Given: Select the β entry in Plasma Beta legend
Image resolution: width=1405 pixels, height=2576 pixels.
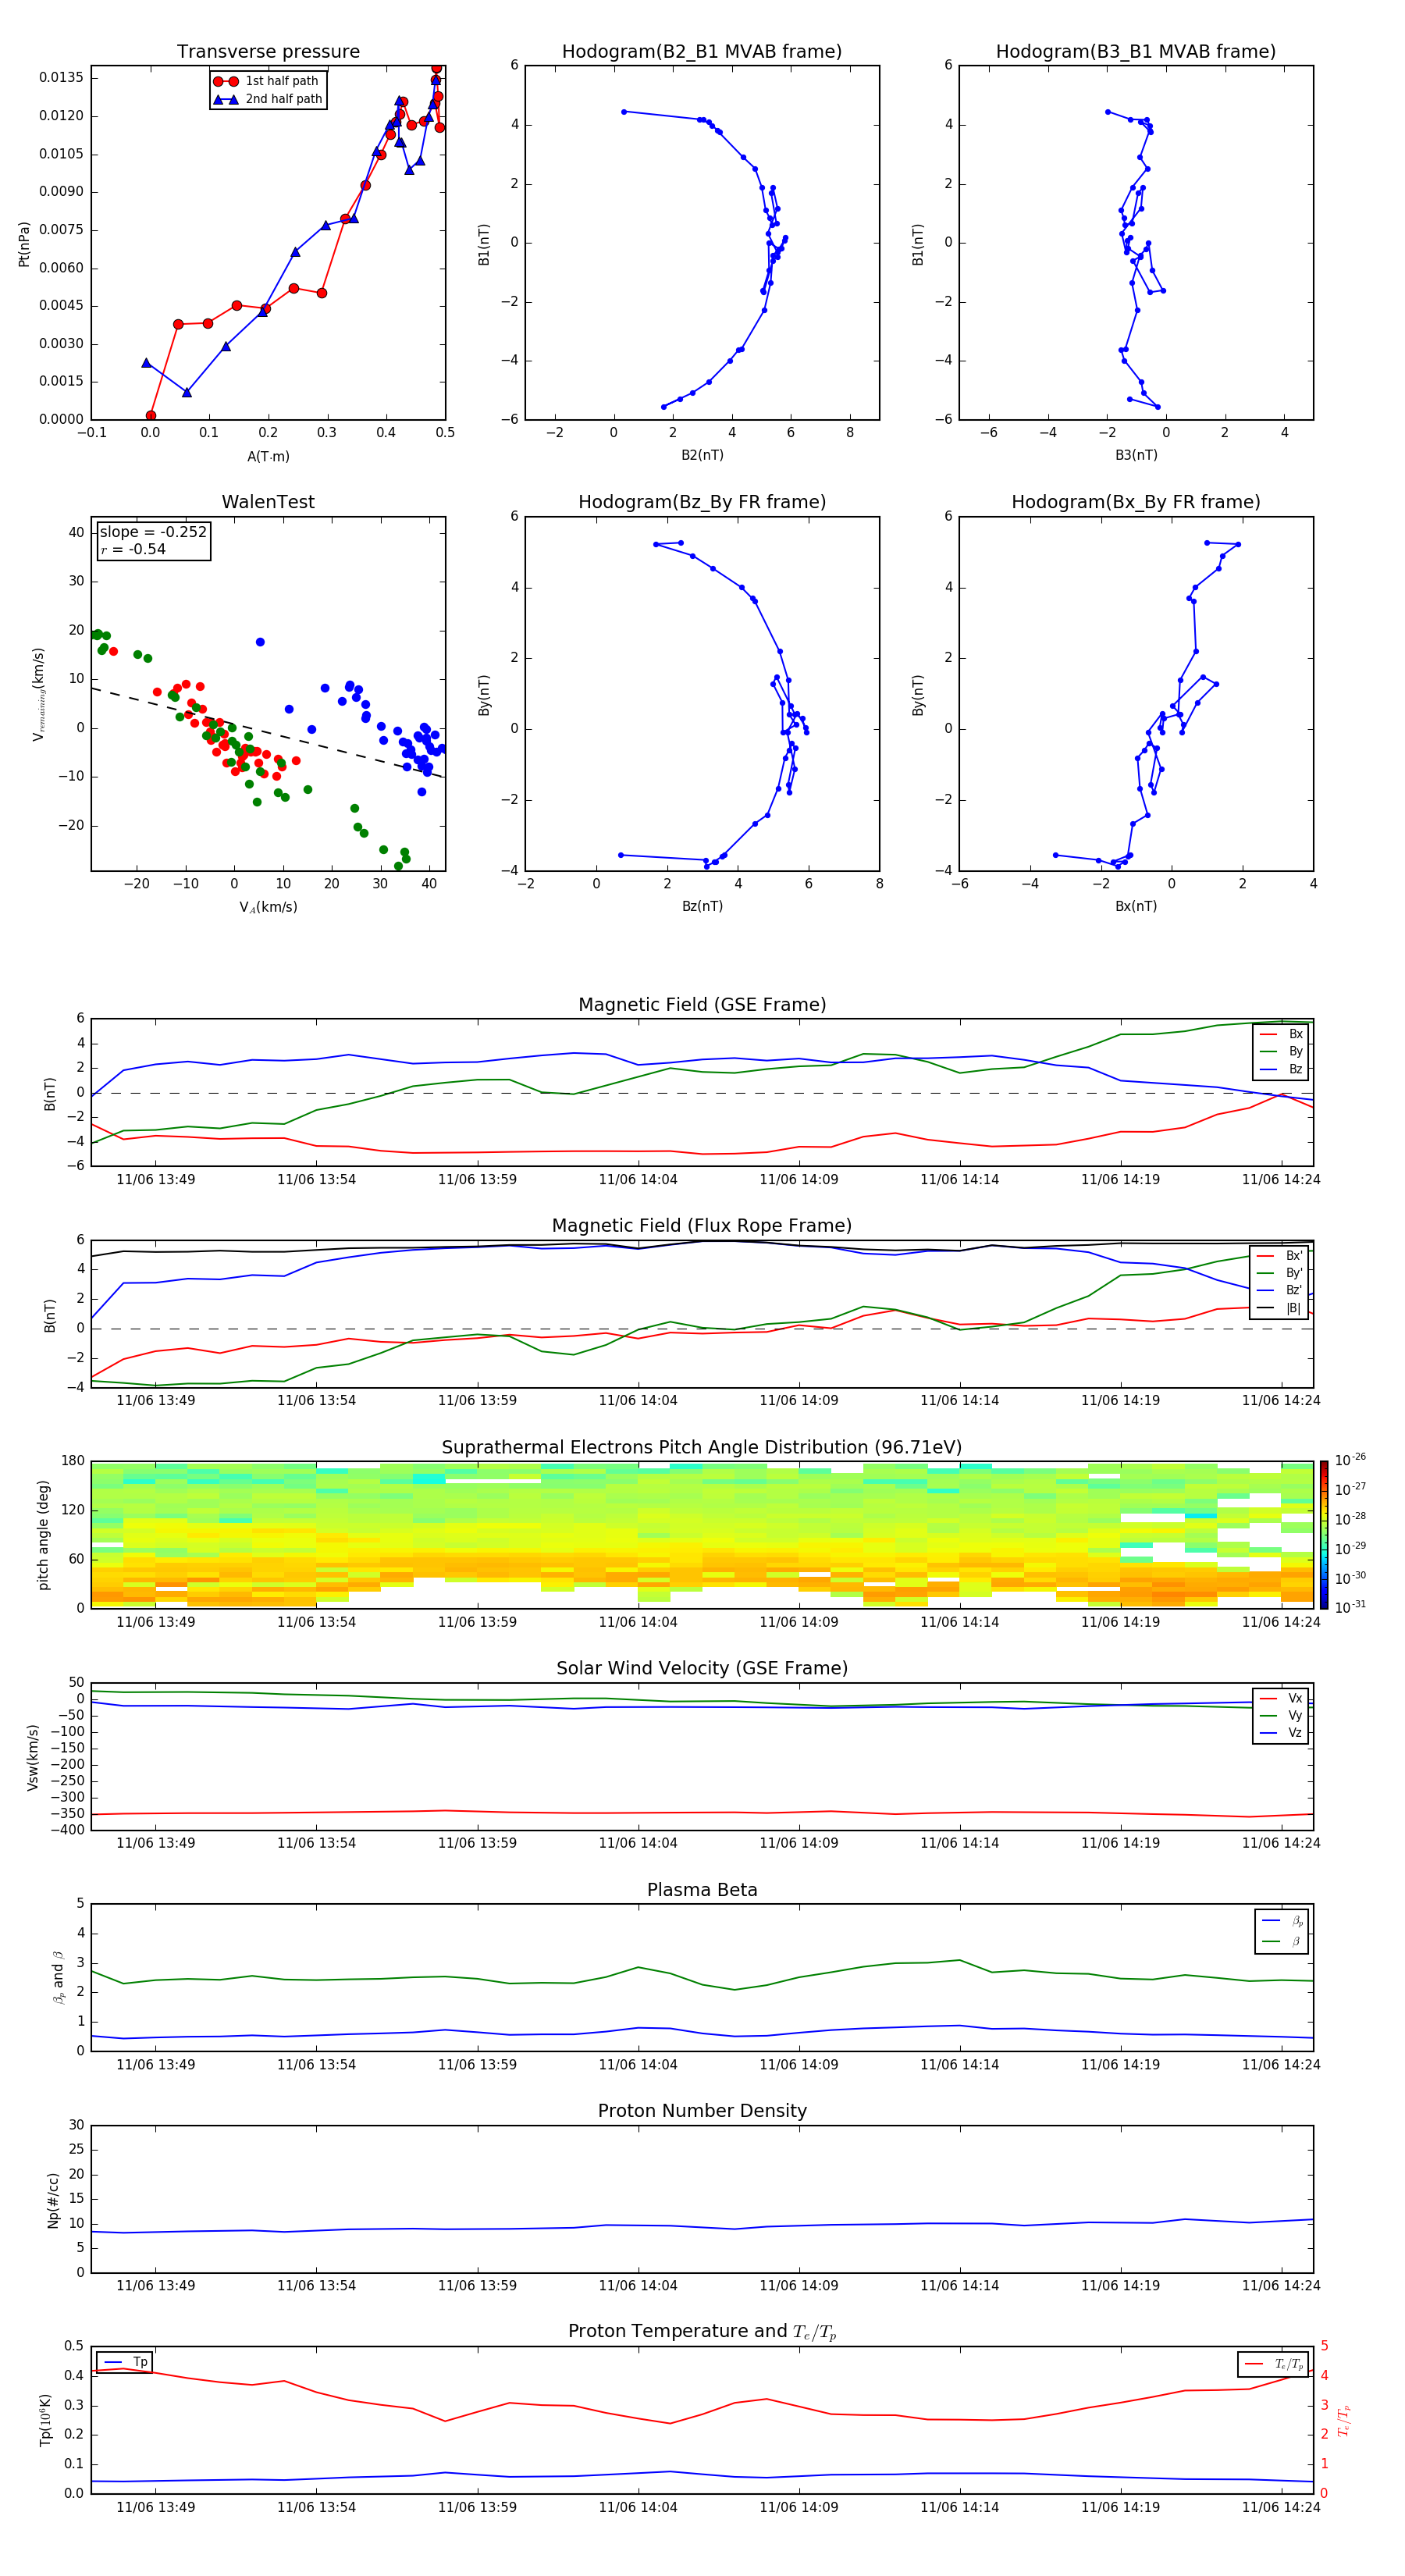Looking at the screenshot, I should point(1282,1941).
